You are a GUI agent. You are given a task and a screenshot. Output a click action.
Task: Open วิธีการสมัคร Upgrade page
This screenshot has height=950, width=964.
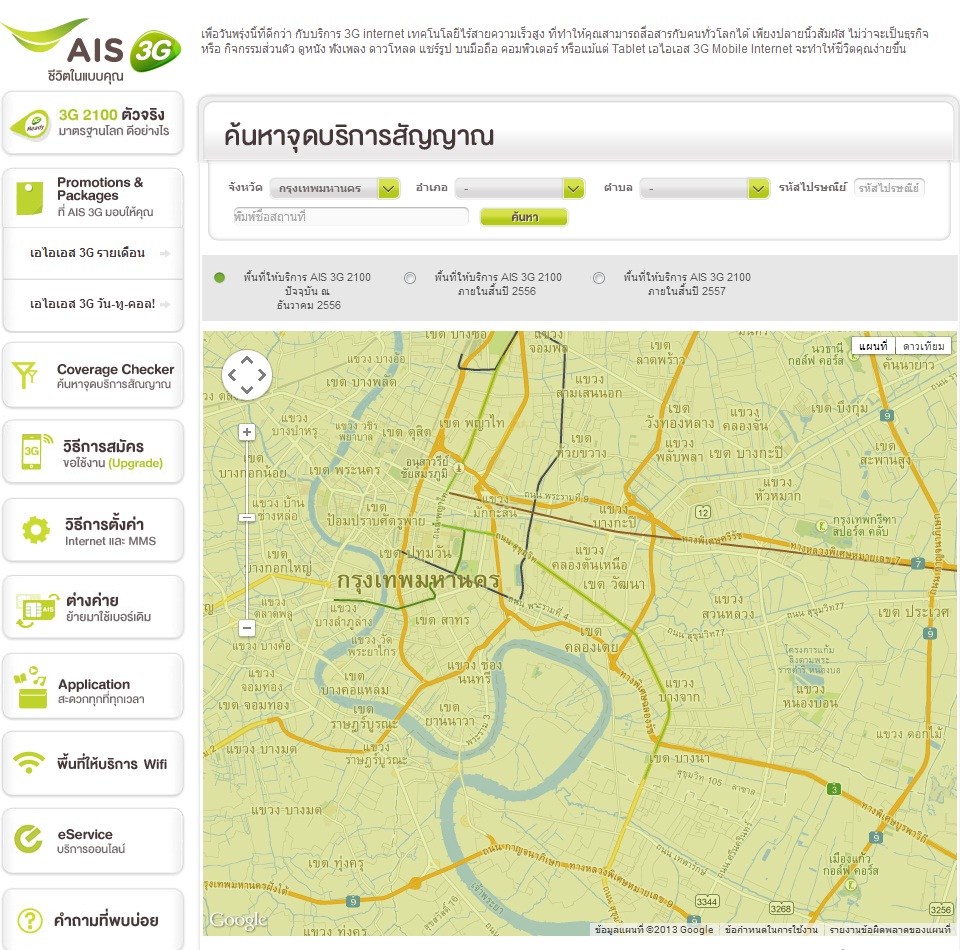tap(93, 452)
